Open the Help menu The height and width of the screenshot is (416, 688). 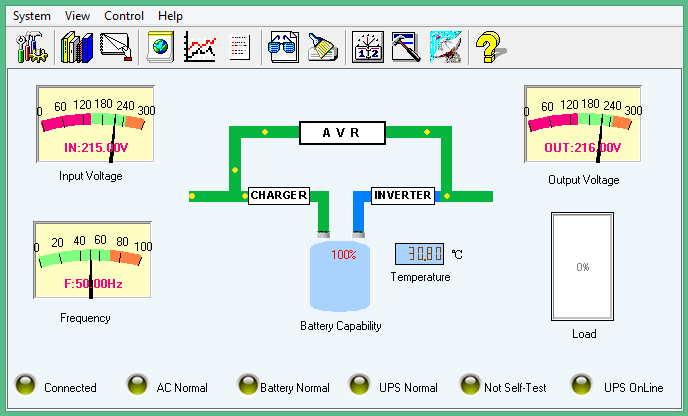(x=170, y=16)
